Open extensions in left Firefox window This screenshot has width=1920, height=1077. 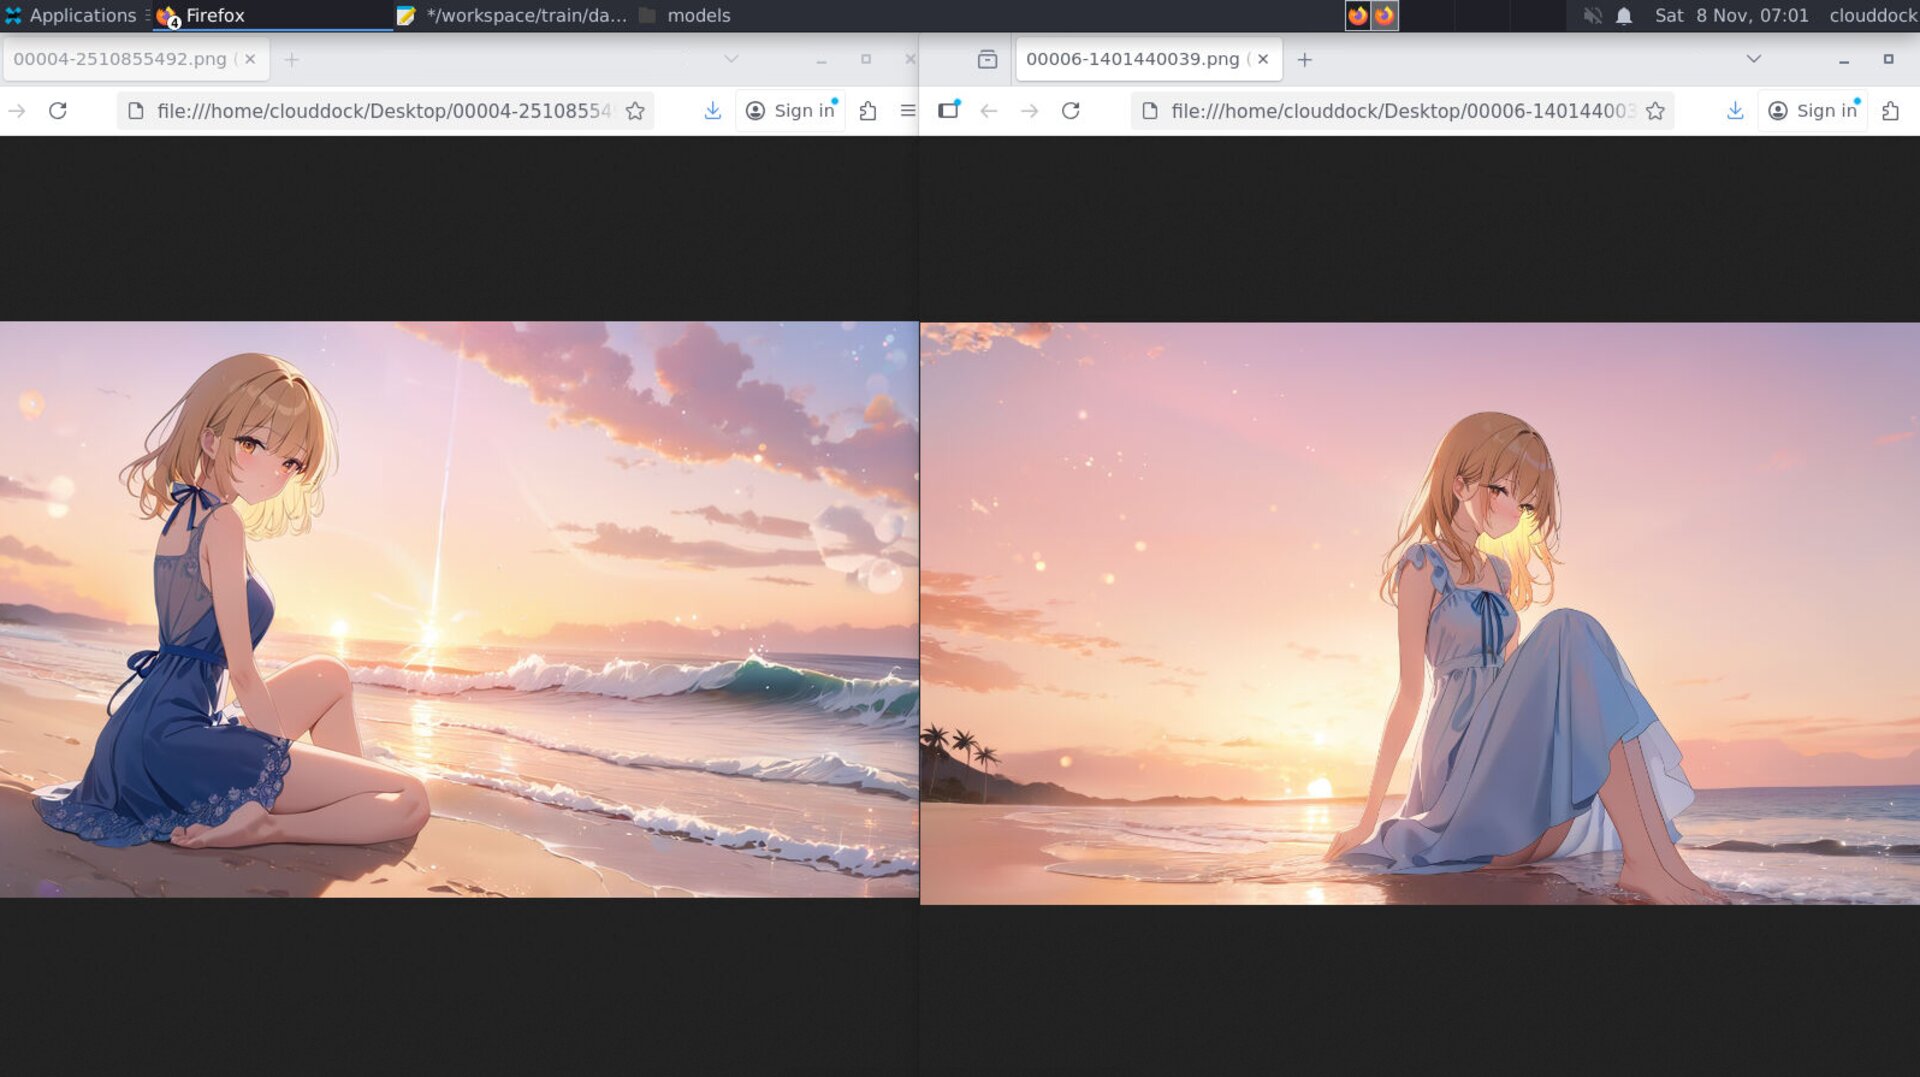coord(868,111)
